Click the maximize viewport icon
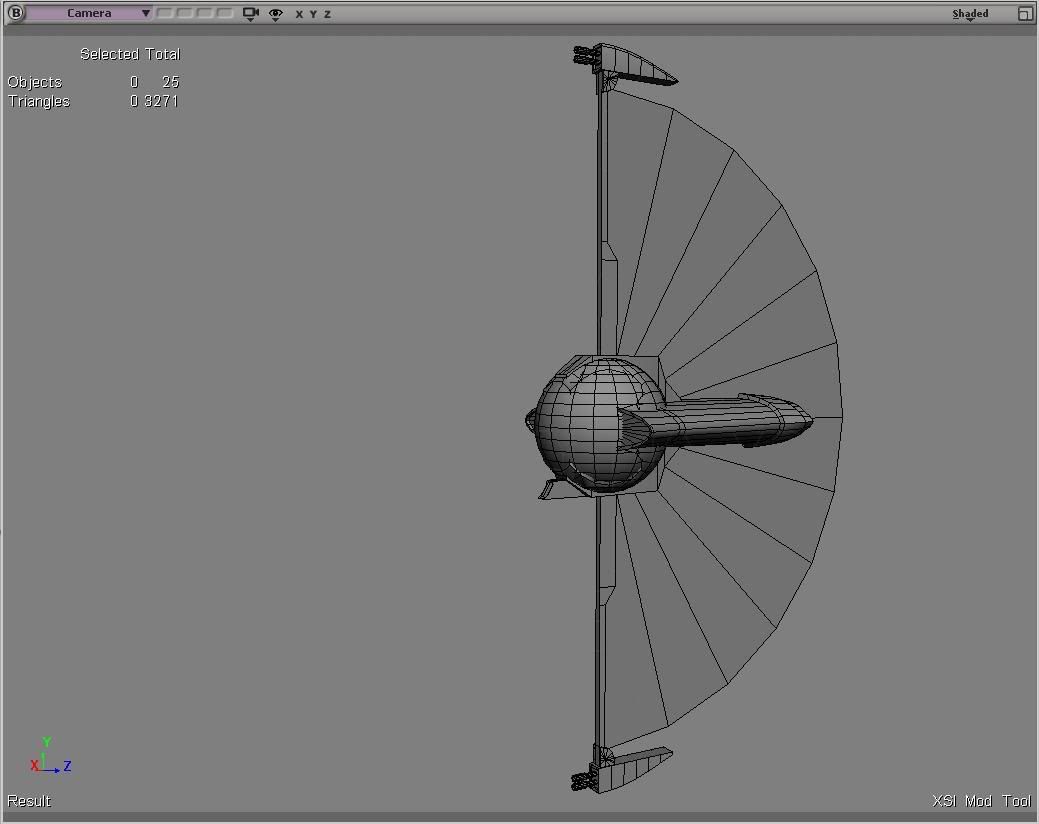The height and width of the screenshot is (824, 1039). 1024,13
